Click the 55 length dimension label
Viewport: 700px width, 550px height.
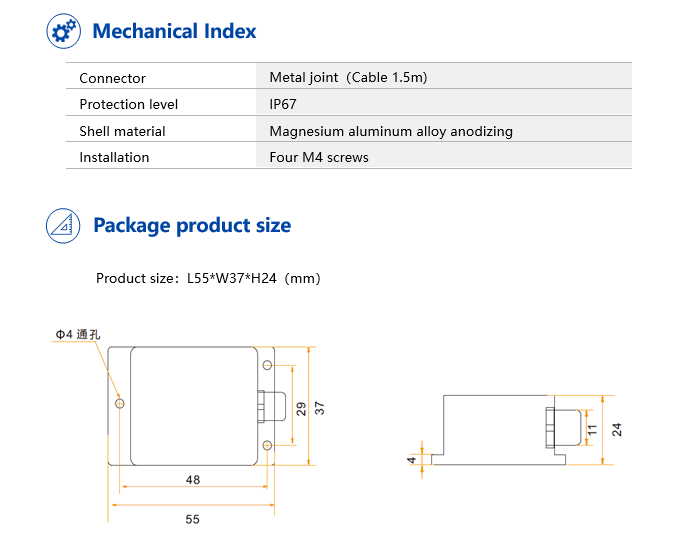coord(192,519)
